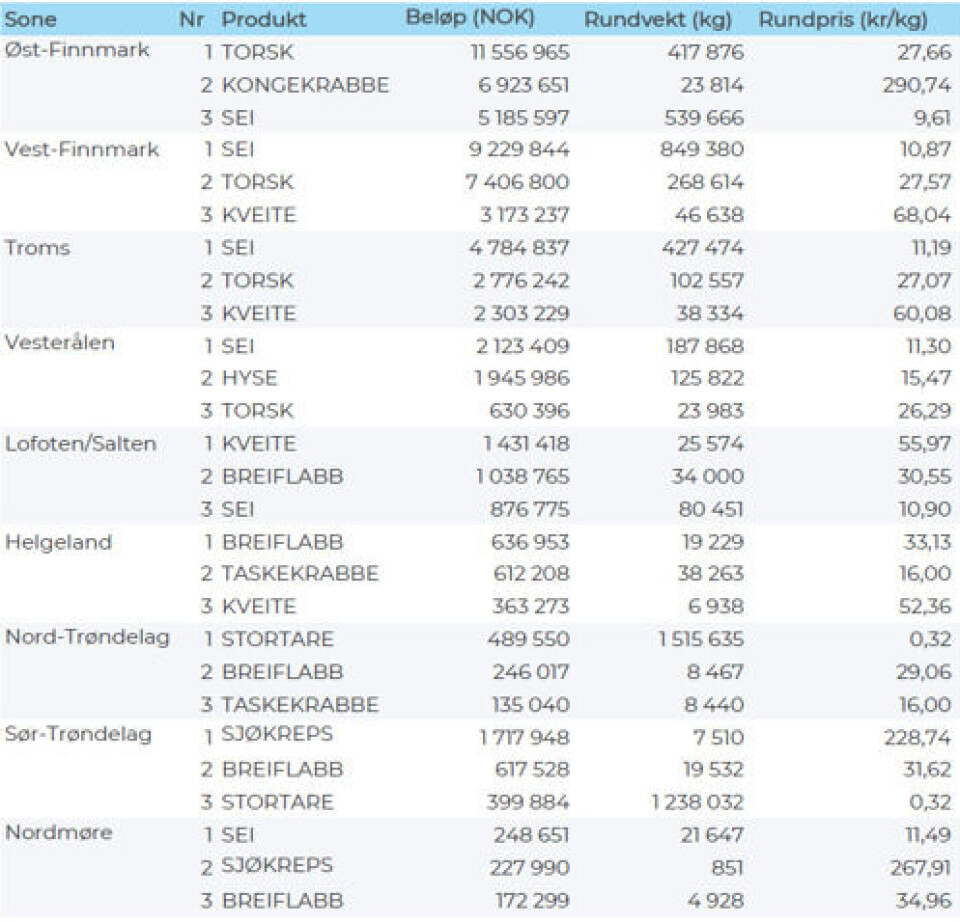960x922 pixels.
Task: Select the KONGEKRABBE product cell
Action: click(305, 85)
